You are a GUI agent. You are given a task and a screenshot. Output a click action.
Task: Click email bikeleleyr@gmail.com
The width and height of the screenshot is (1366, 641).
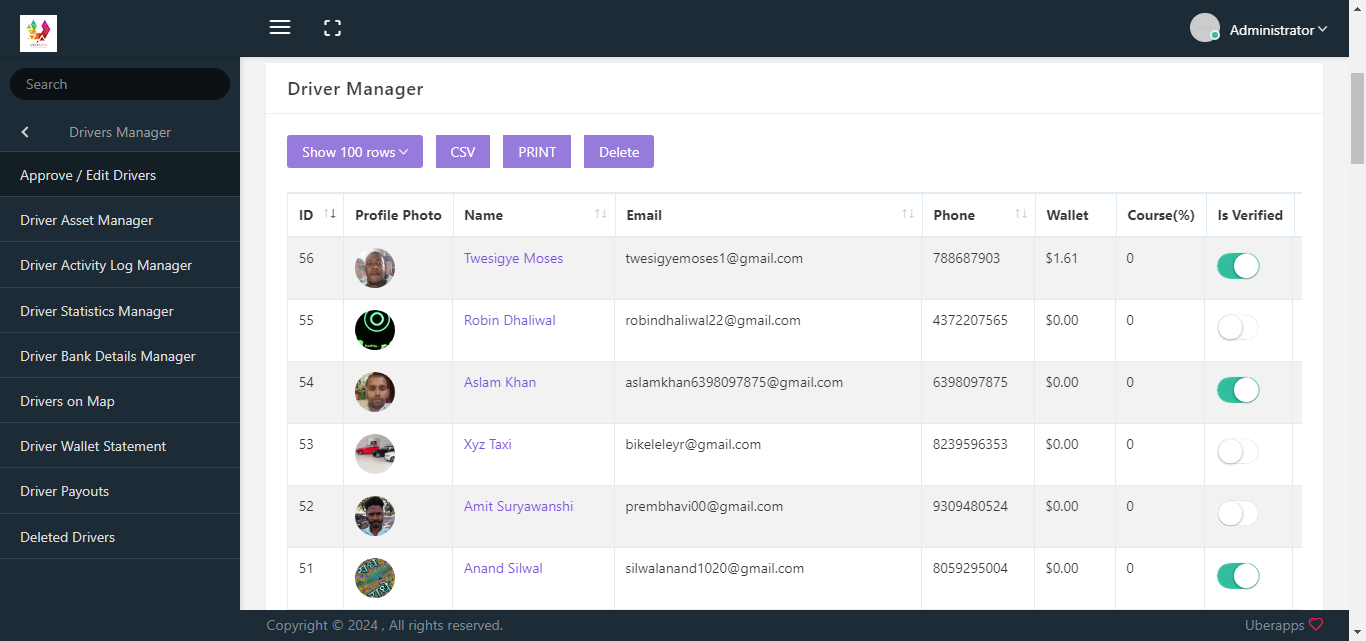(x=693, y=444)
